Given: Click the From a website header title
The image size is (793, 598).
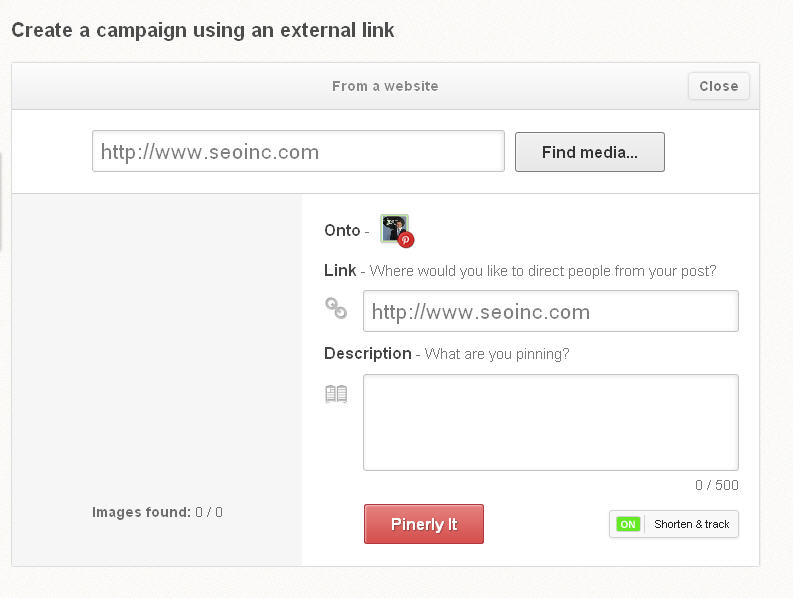Looking at the screenshot, I should coord(385,86).
